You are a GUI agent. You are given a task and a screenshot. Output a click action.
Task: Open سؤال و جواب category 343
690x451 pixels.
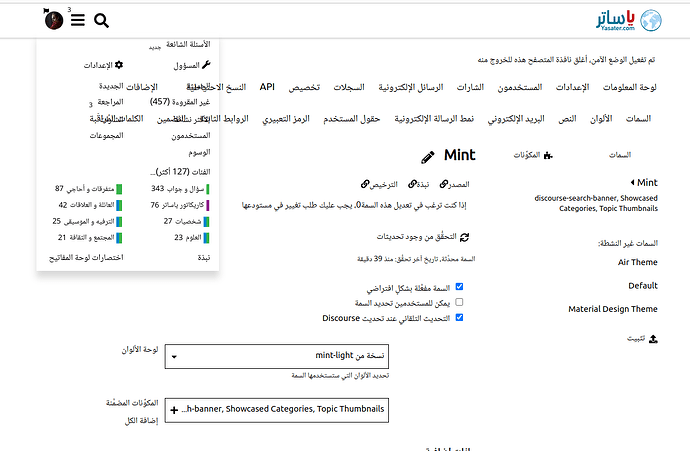pos(180,189)
